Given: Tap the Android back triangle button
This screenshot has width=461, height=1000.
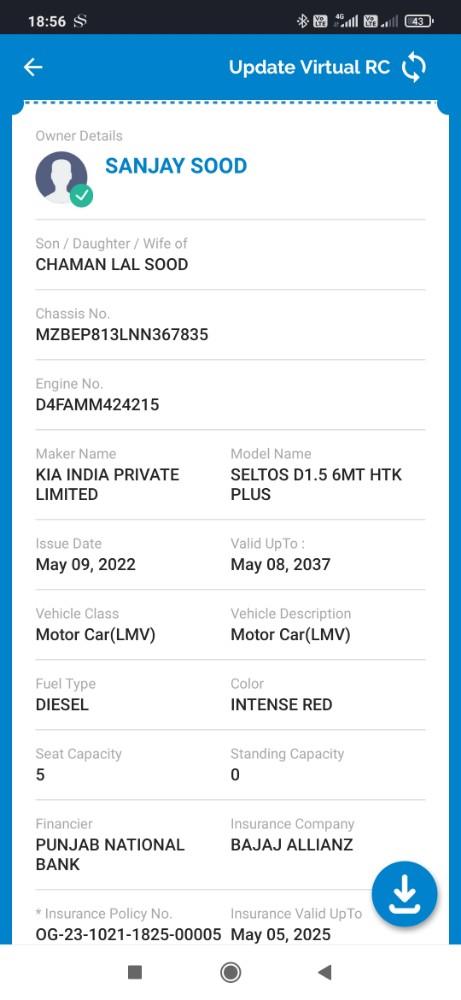Looking at the screenshot, I should point(325,972).
